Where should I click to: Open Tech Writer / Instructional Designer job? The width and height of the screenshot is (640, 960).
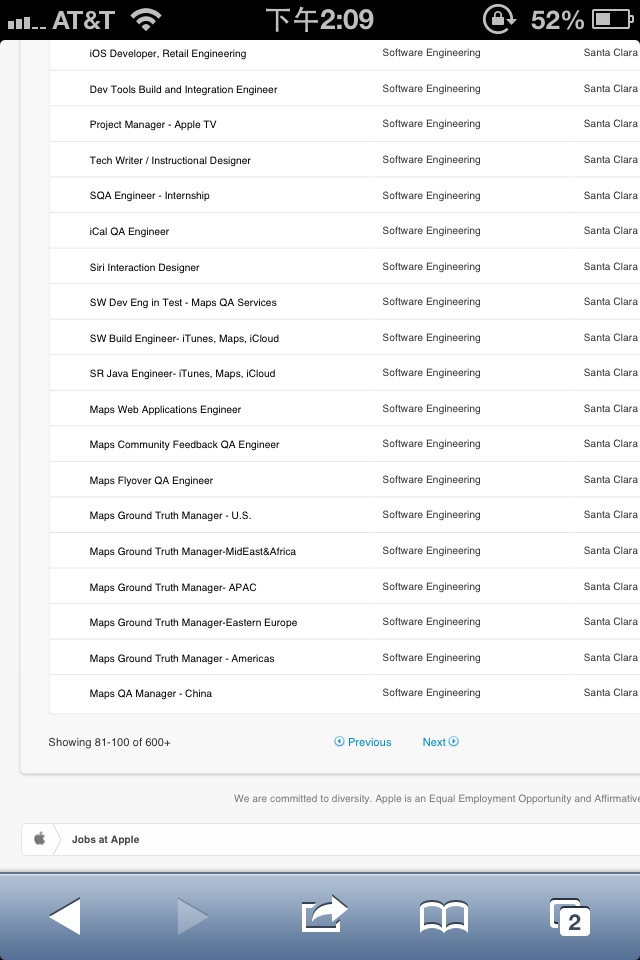pos(170,160)
